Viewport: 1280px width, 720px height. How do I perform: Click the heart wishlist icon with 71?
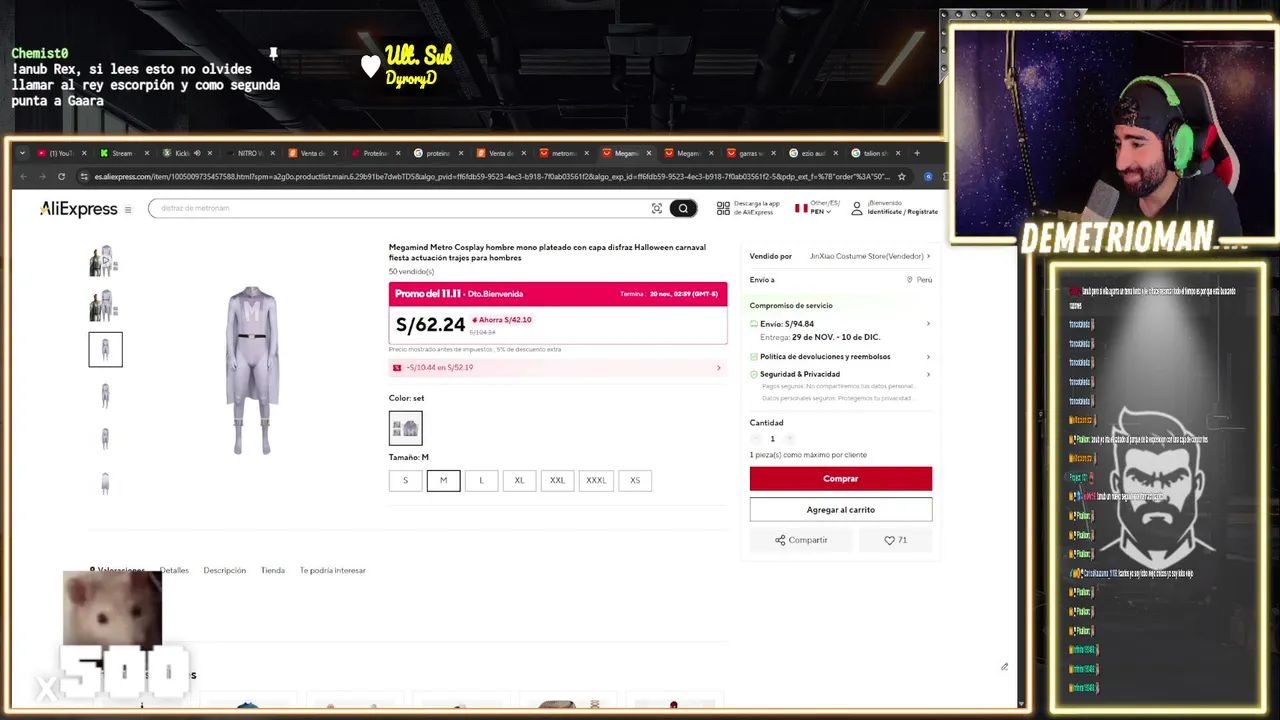[x=889, y=540]
